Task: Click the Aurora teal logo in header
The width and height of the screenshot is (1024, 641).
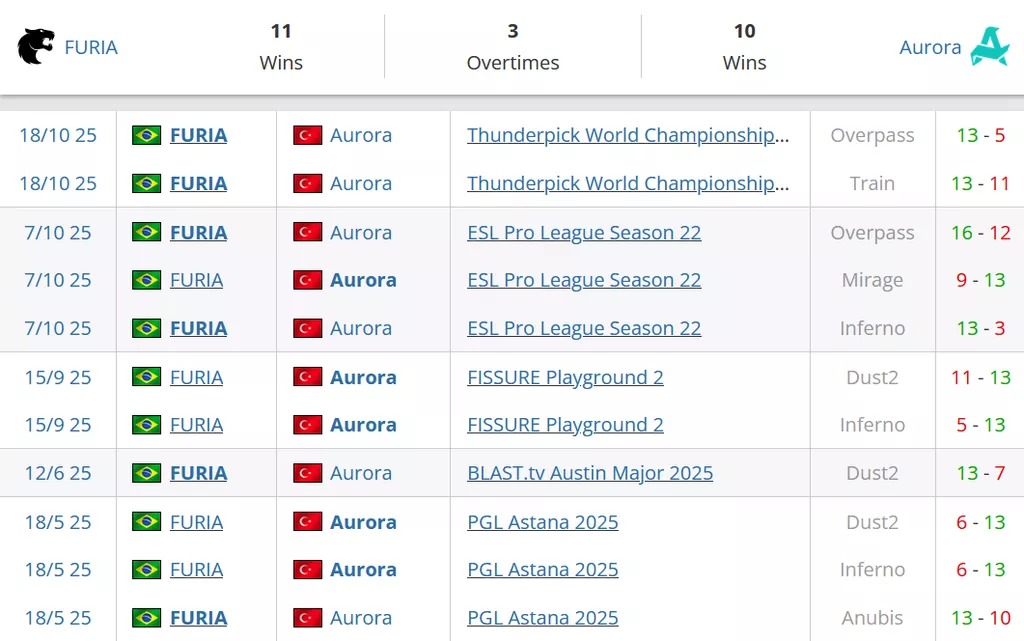Action: [989, 47]
